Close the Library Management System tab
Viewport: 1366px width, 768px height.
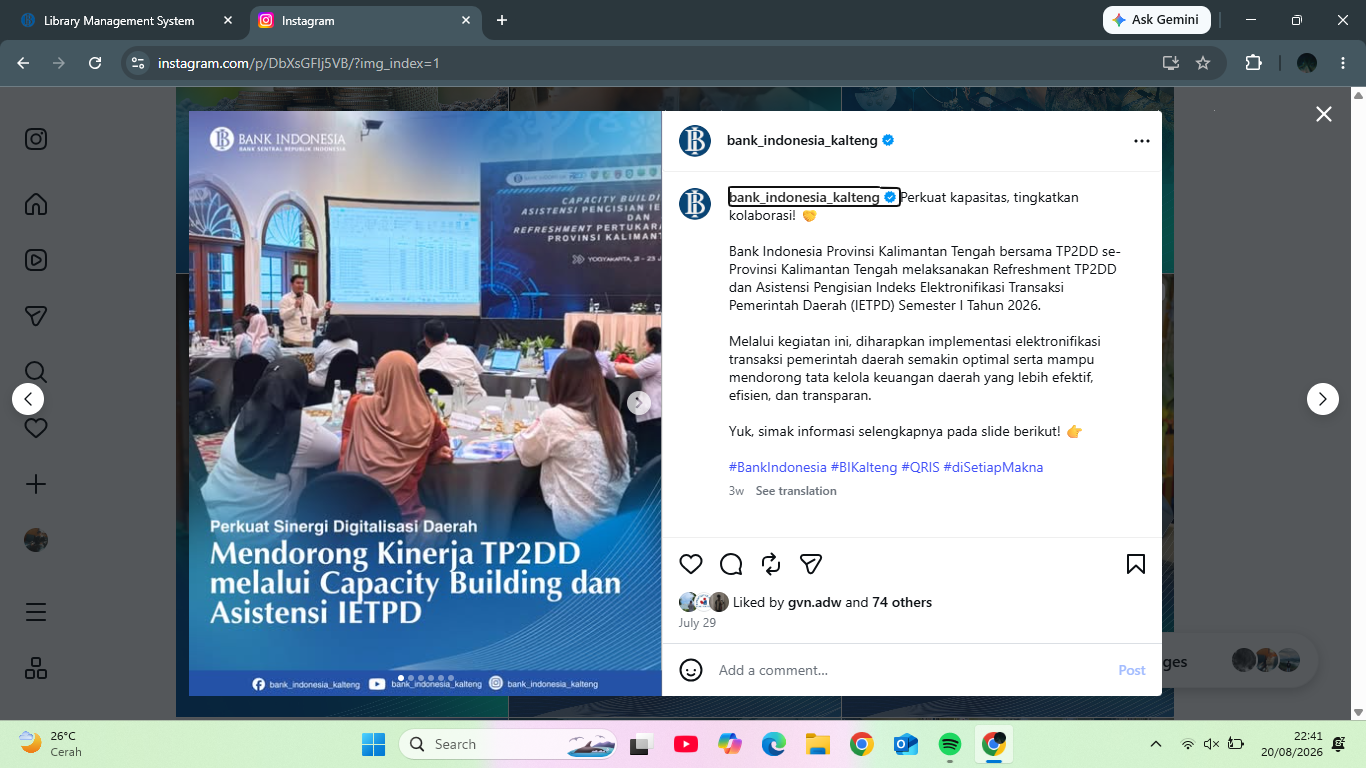pyautogui.click(x=228, y=20)
